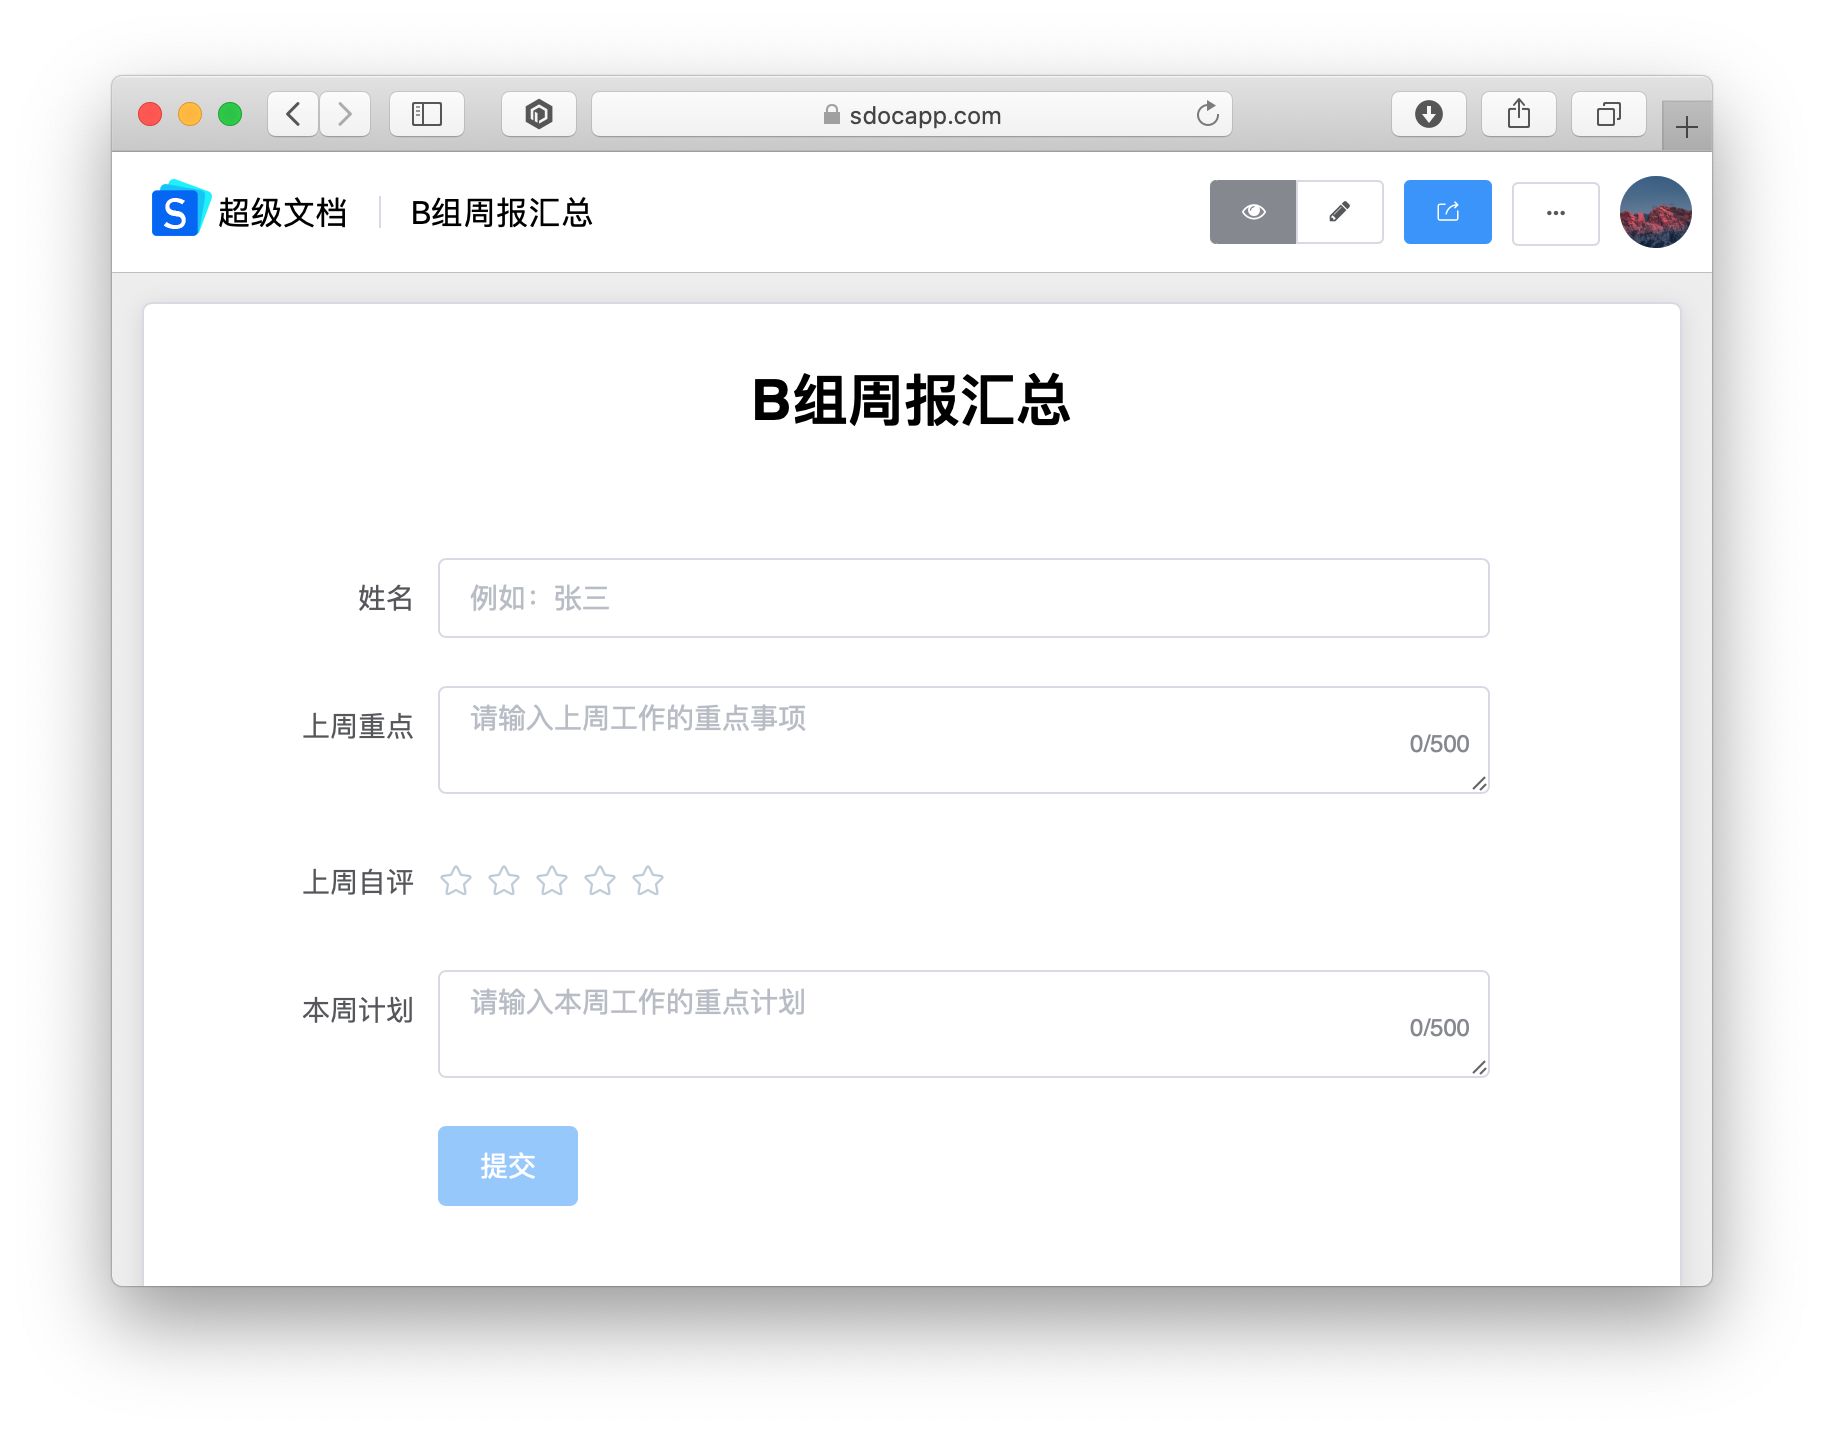Rate 上周自评 four stars

[600, 881]
